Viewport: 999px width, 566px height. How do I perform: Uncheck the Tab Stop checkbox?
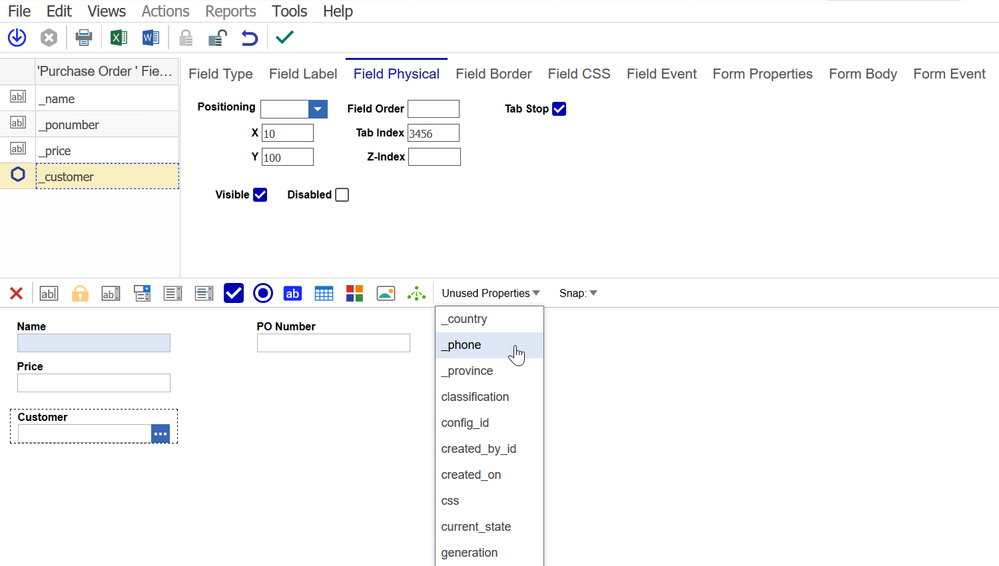[559, 109]
